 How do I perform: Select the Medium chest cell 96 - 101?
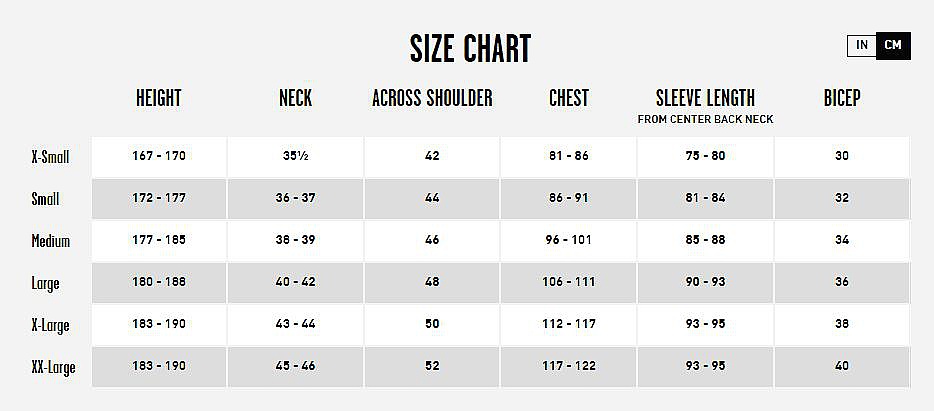(569, 240)
